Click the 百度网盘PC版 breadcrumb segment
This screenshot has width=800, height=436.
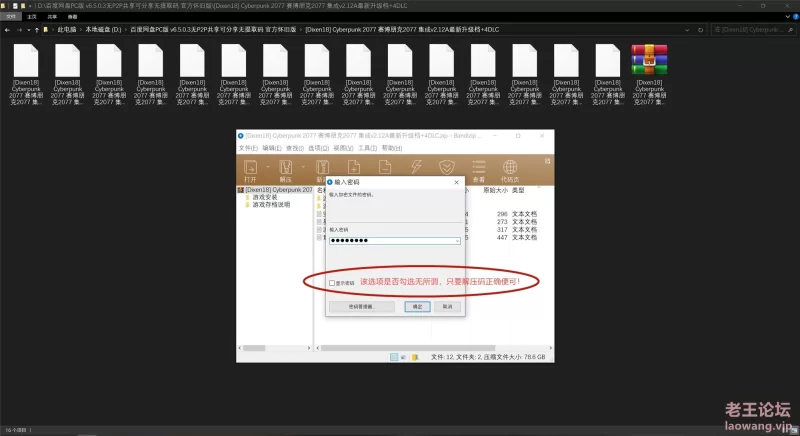(213, 30)
